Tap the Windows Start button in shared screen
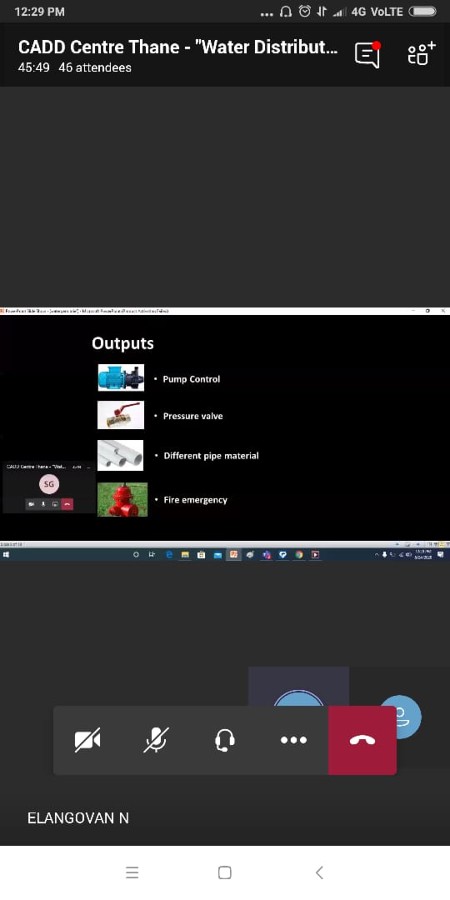The height and width of the screenshot is (900, 450). click(x=5, y=555)
